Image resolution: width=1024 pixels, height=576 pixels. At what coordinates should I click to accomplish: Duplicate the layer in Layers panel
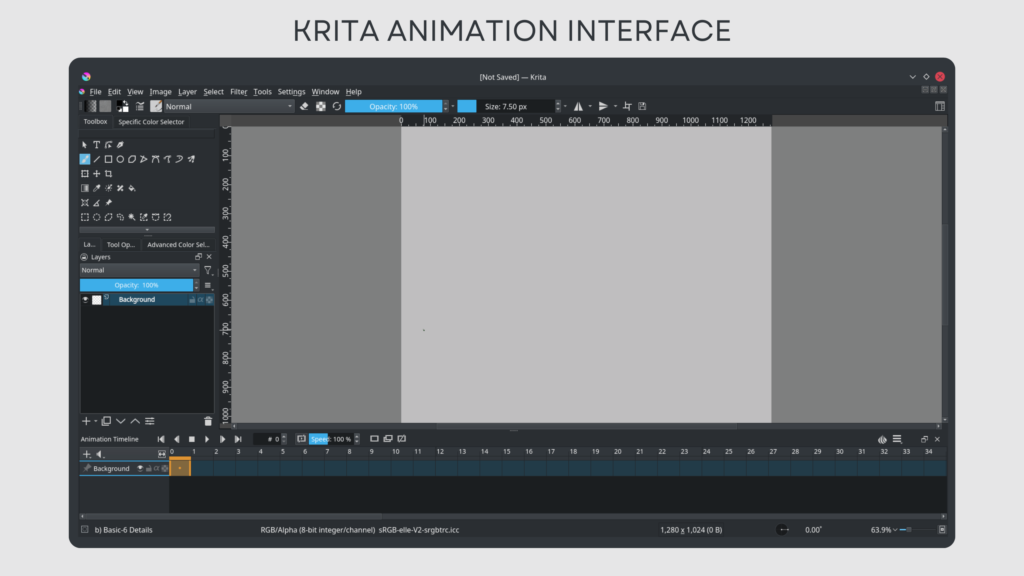[106, 421]
